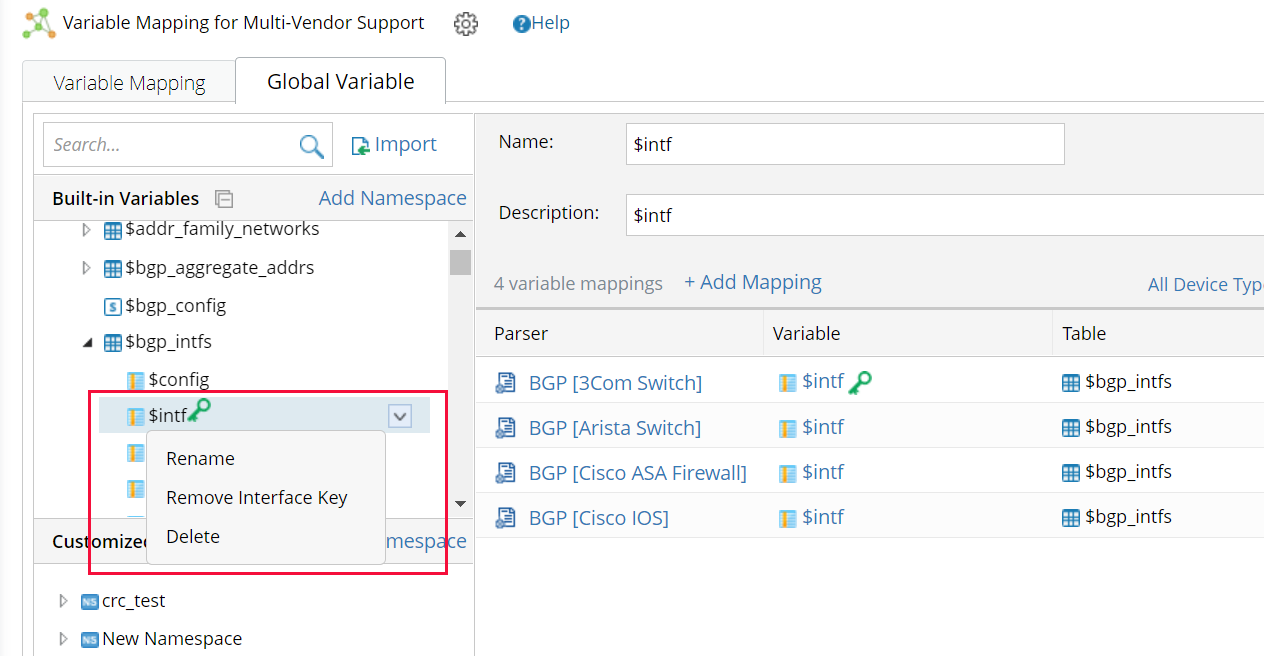The image size is (1264, 656).
Task: Expand the $addr_family_networks node
Action: point(86,229)
